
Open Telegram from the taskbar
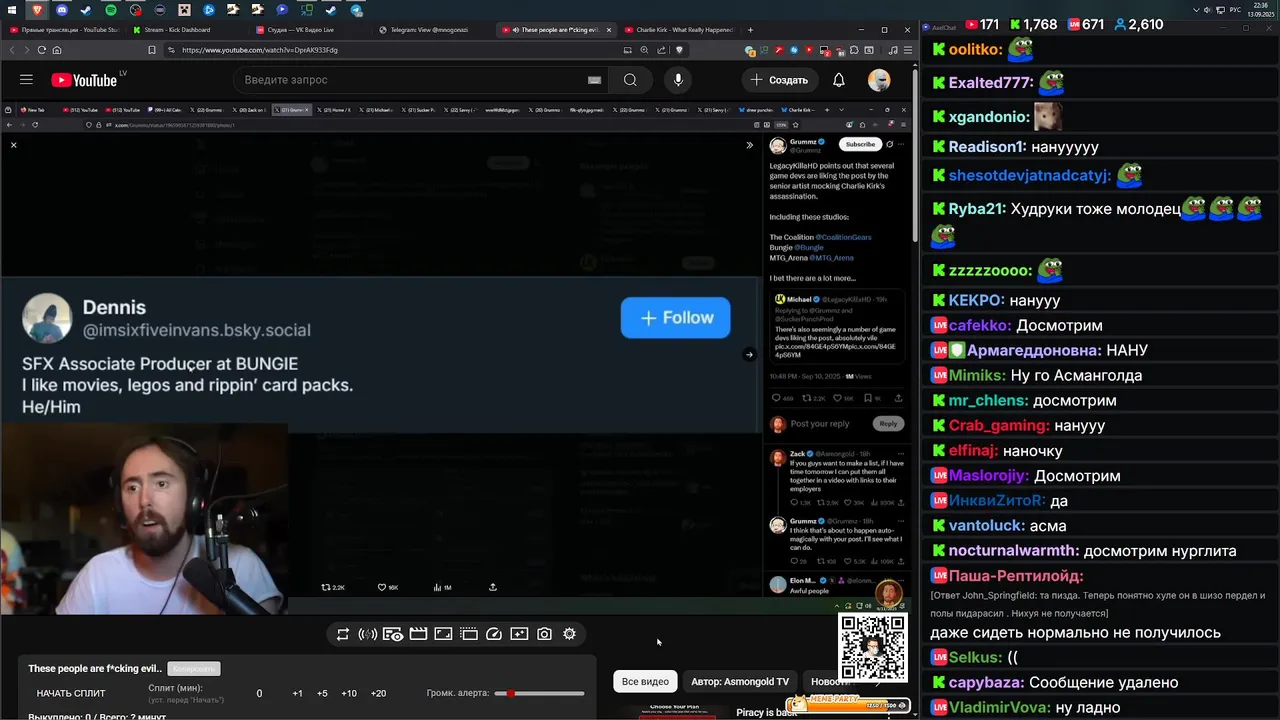pyautogui.click(x=356, y=10)
